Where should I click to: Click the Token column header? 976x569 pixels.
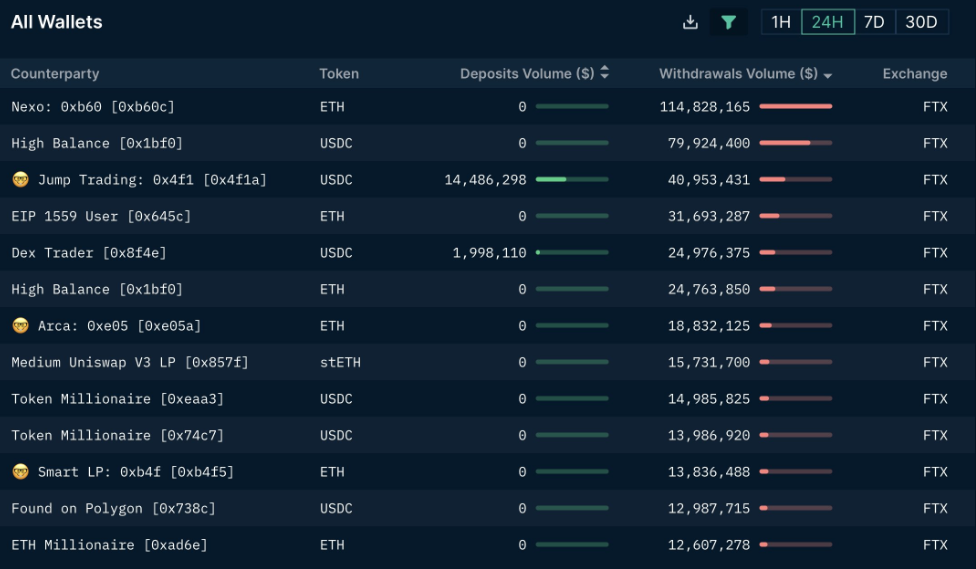[339, 73]
